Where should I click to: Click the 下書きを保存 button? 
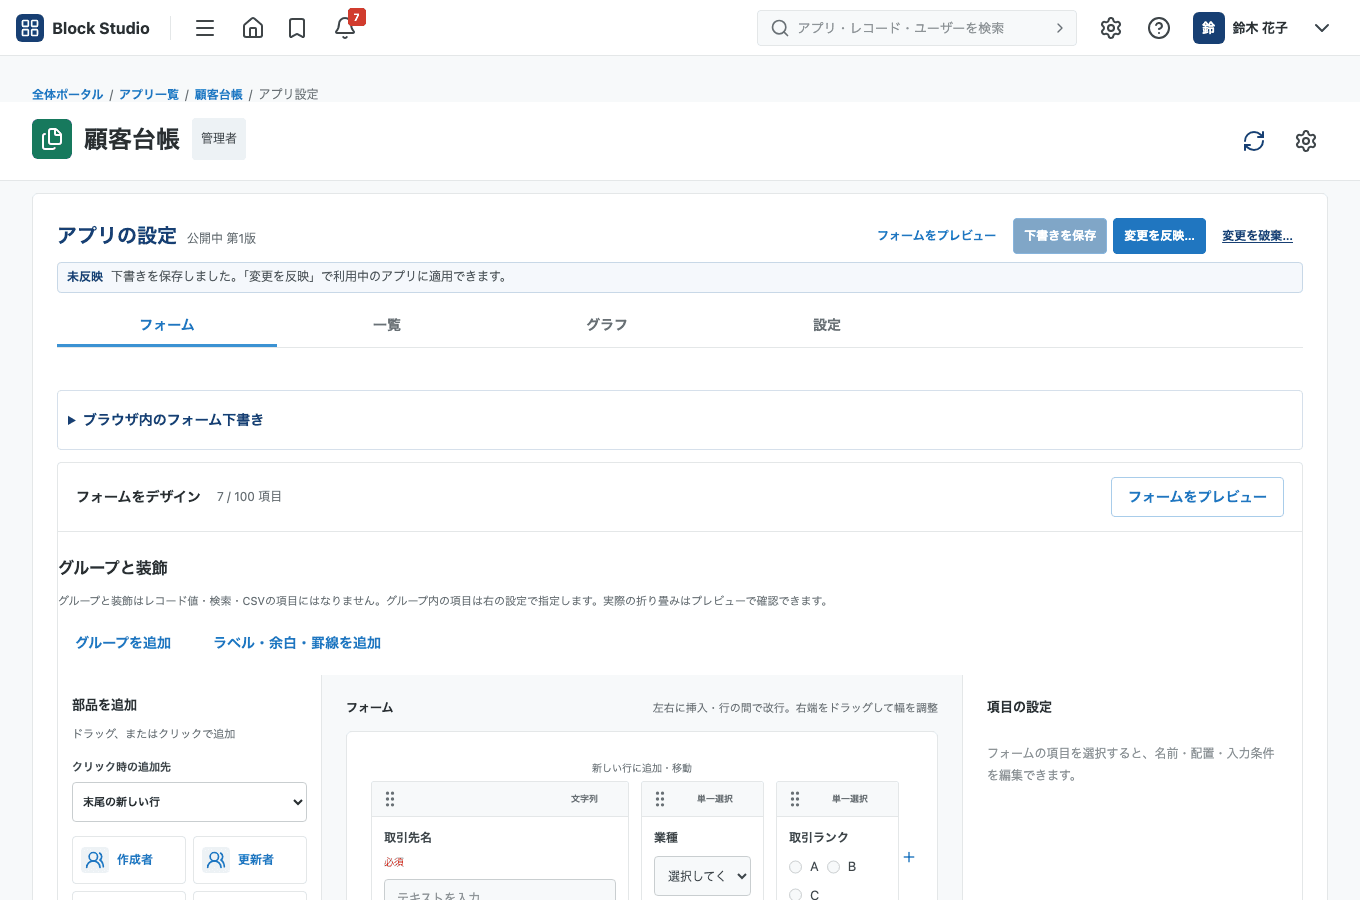coord(1060,236)
